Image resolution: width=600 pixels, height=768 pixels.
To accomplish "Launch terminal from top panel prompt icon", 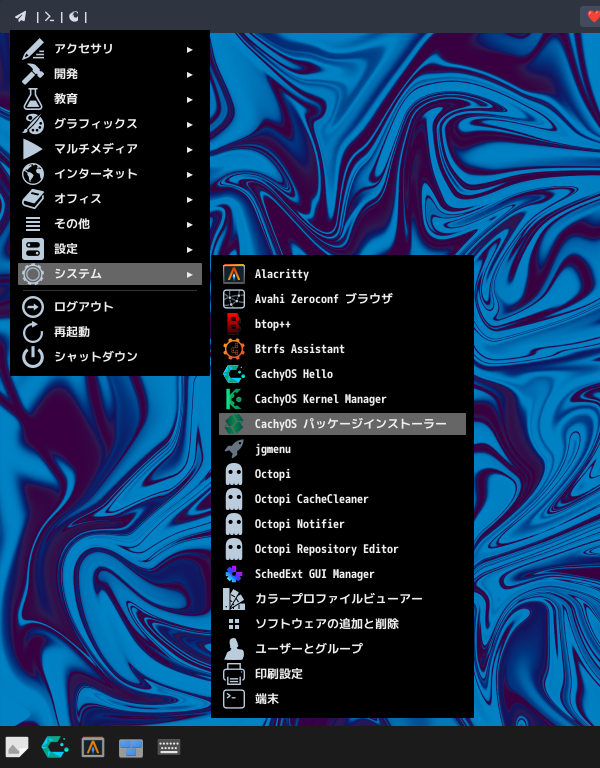I will 49,17.
